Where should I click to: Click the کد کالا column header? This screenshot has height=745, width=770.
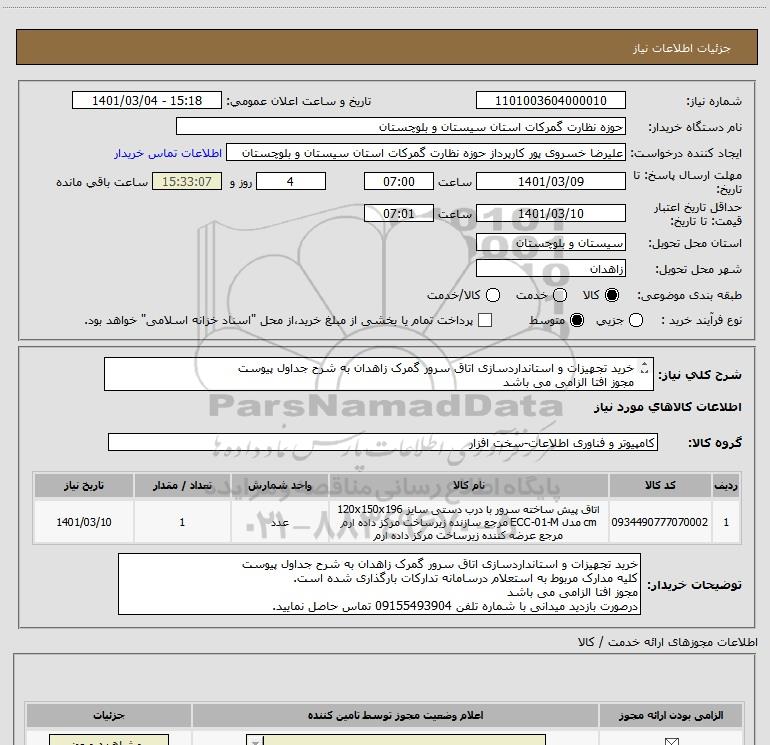point(660,485)
